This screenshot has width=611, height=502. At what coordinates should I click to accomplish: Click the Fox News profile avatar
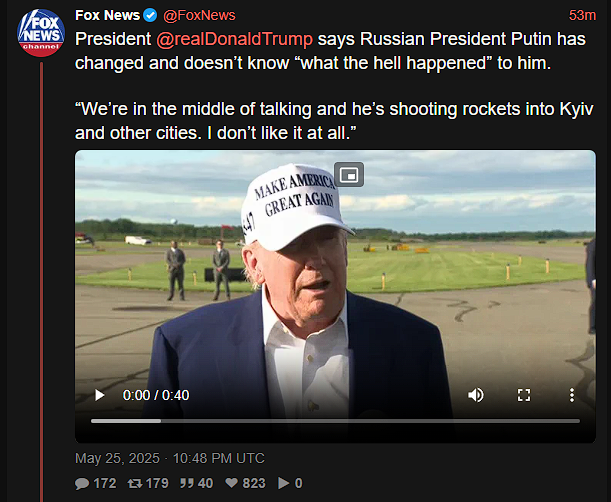pos(41,32)
